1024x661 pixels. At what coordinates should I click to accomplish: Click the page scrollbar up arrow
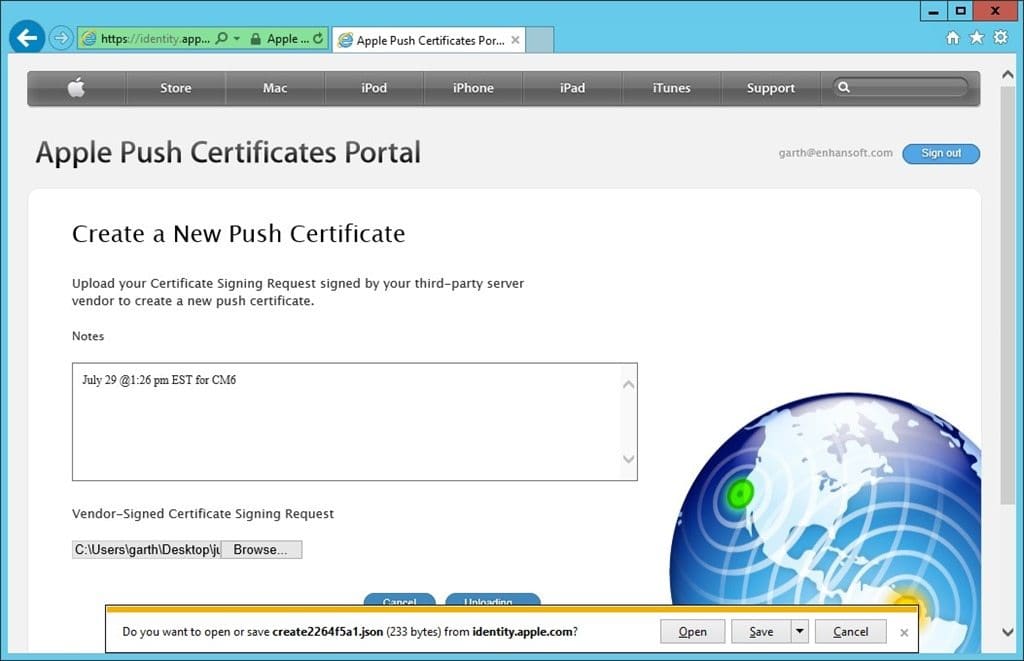[x=1008, y=75]
